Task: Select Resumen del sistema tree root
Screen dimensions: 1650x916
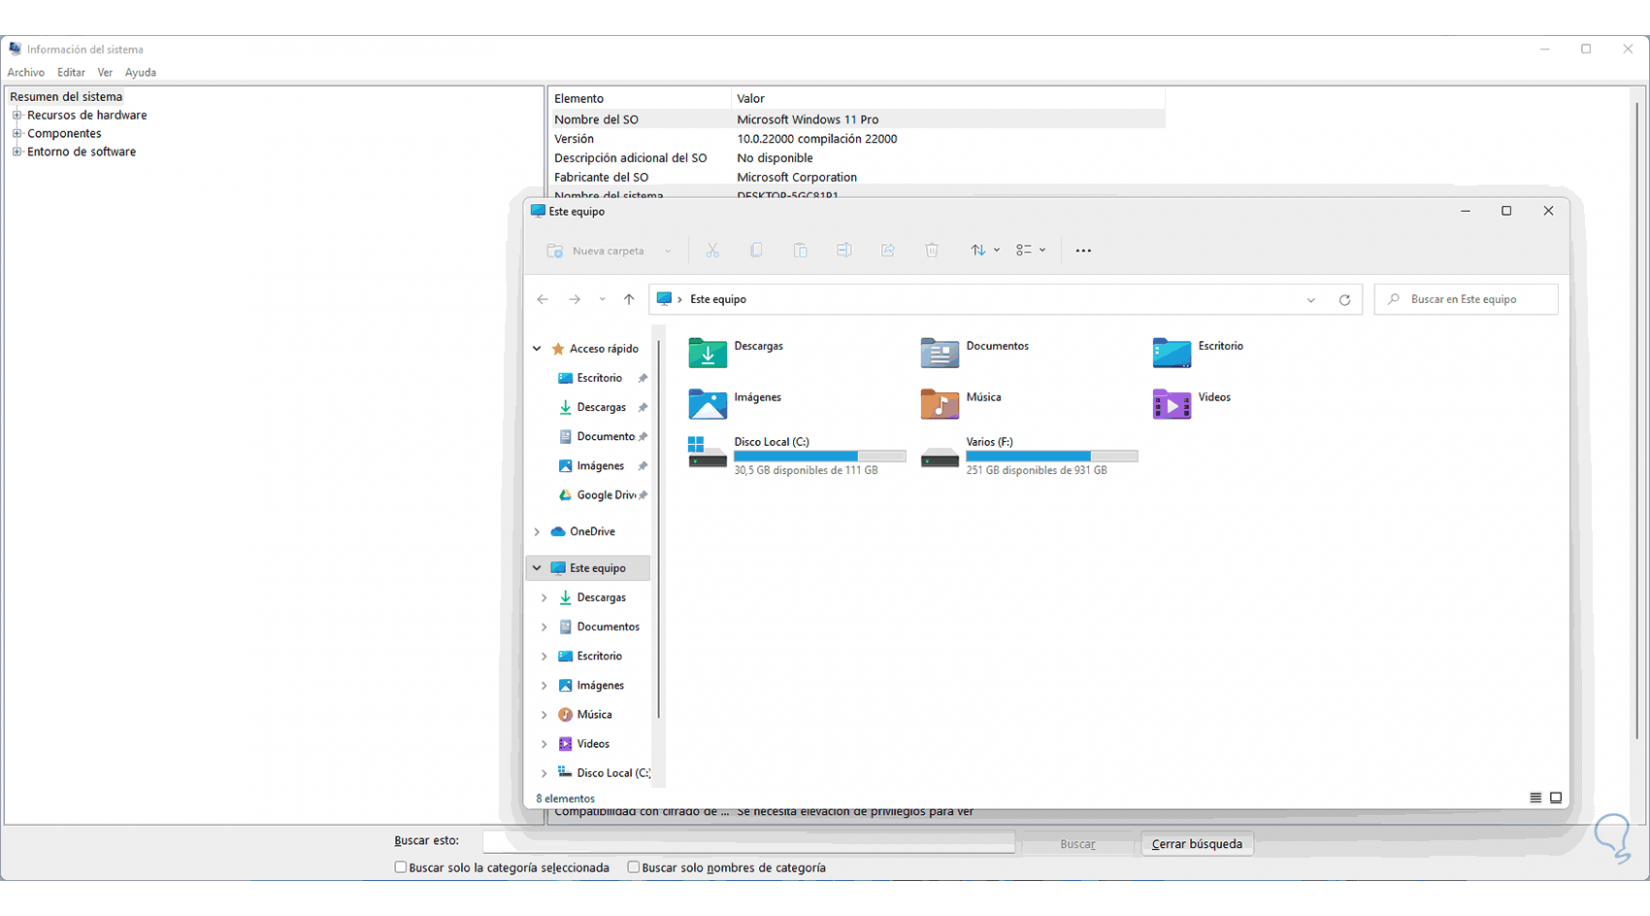Action: [x=66, y=97]
